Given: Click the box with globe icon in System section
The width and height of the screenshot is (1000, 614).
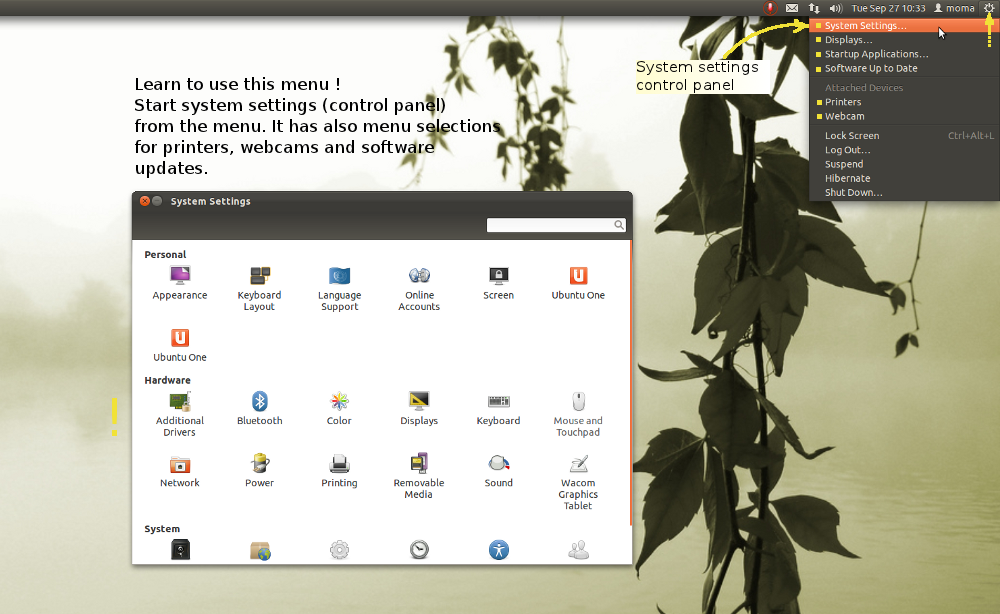Looking at the screenshot, I should [x=260, y=550].
